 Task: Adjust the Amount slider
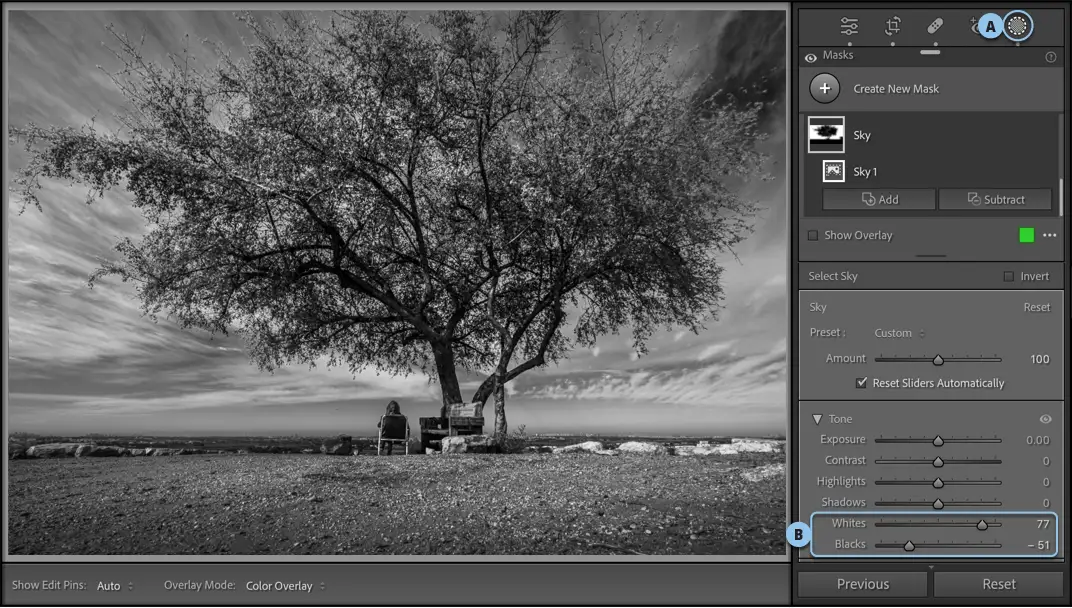click(x=938, y=359)
